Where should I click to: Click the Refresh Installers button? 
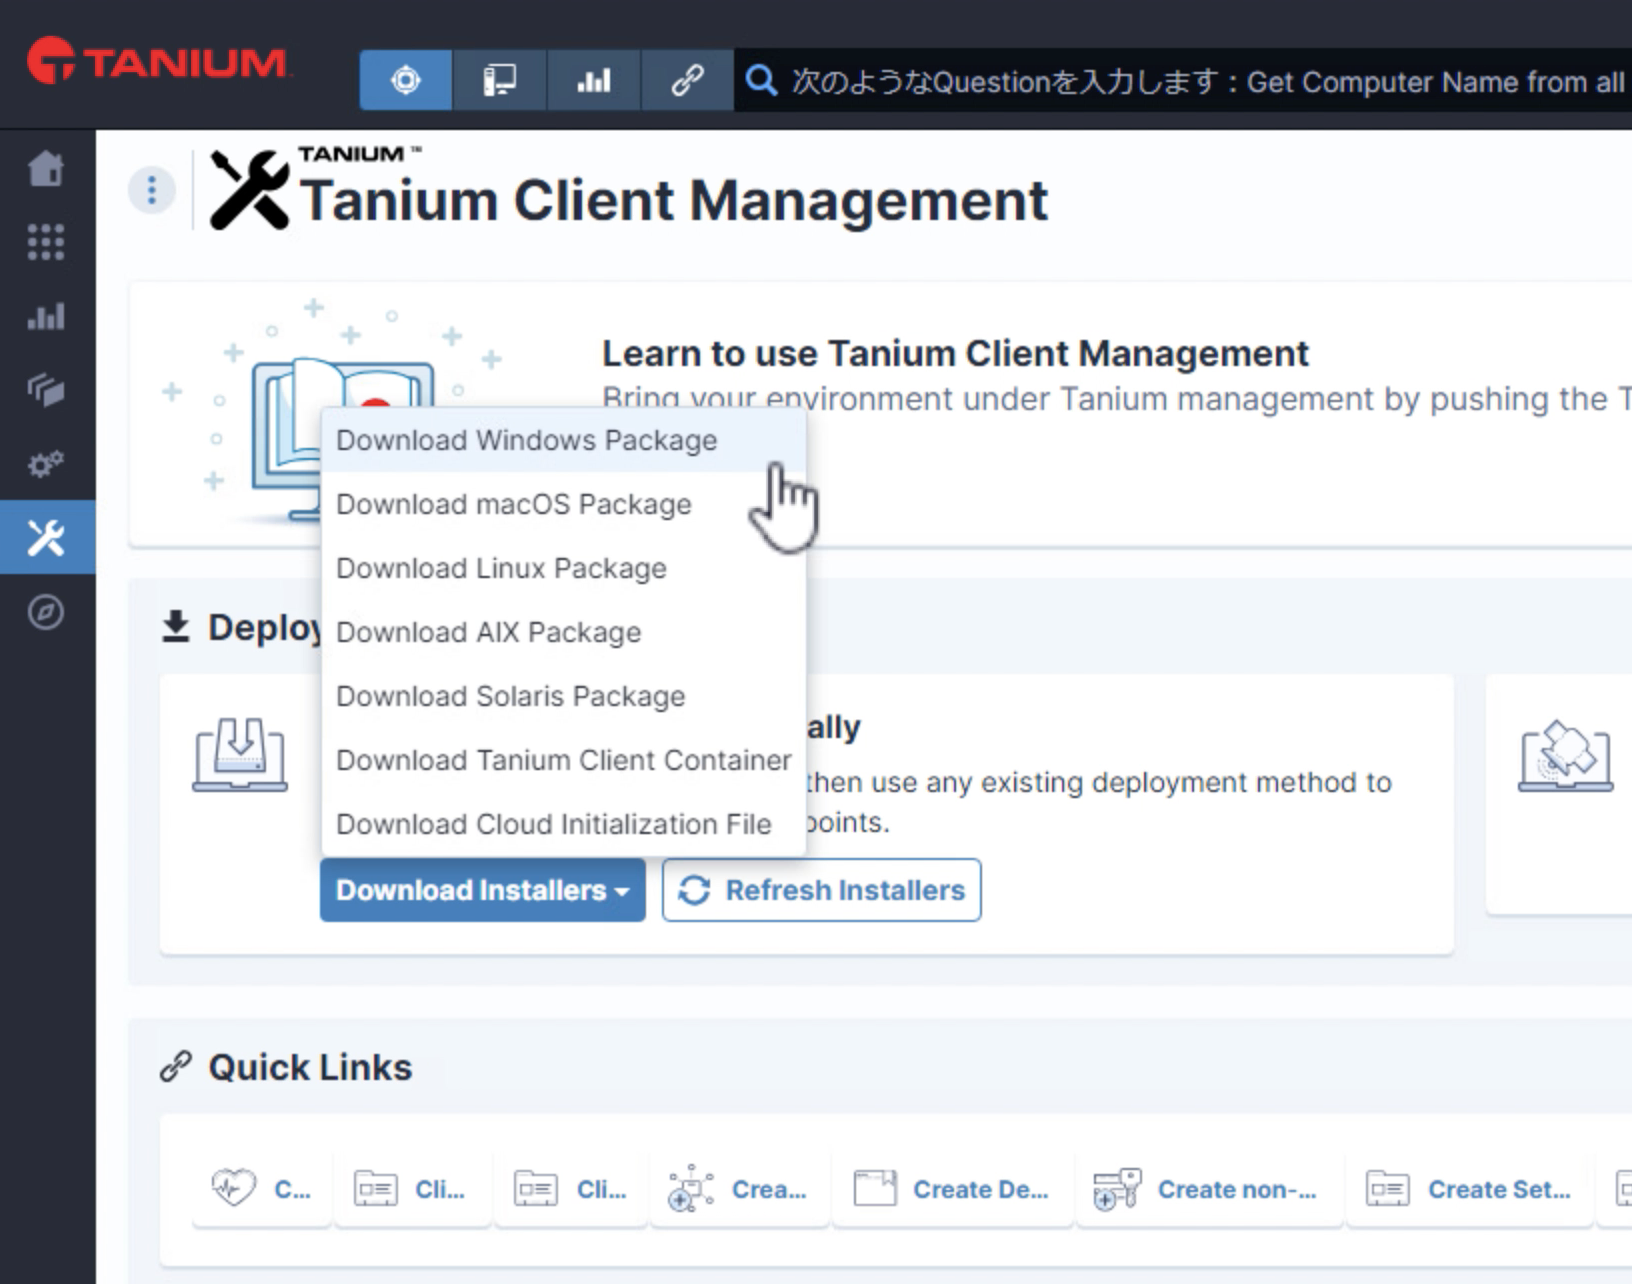tap(821, 890)
